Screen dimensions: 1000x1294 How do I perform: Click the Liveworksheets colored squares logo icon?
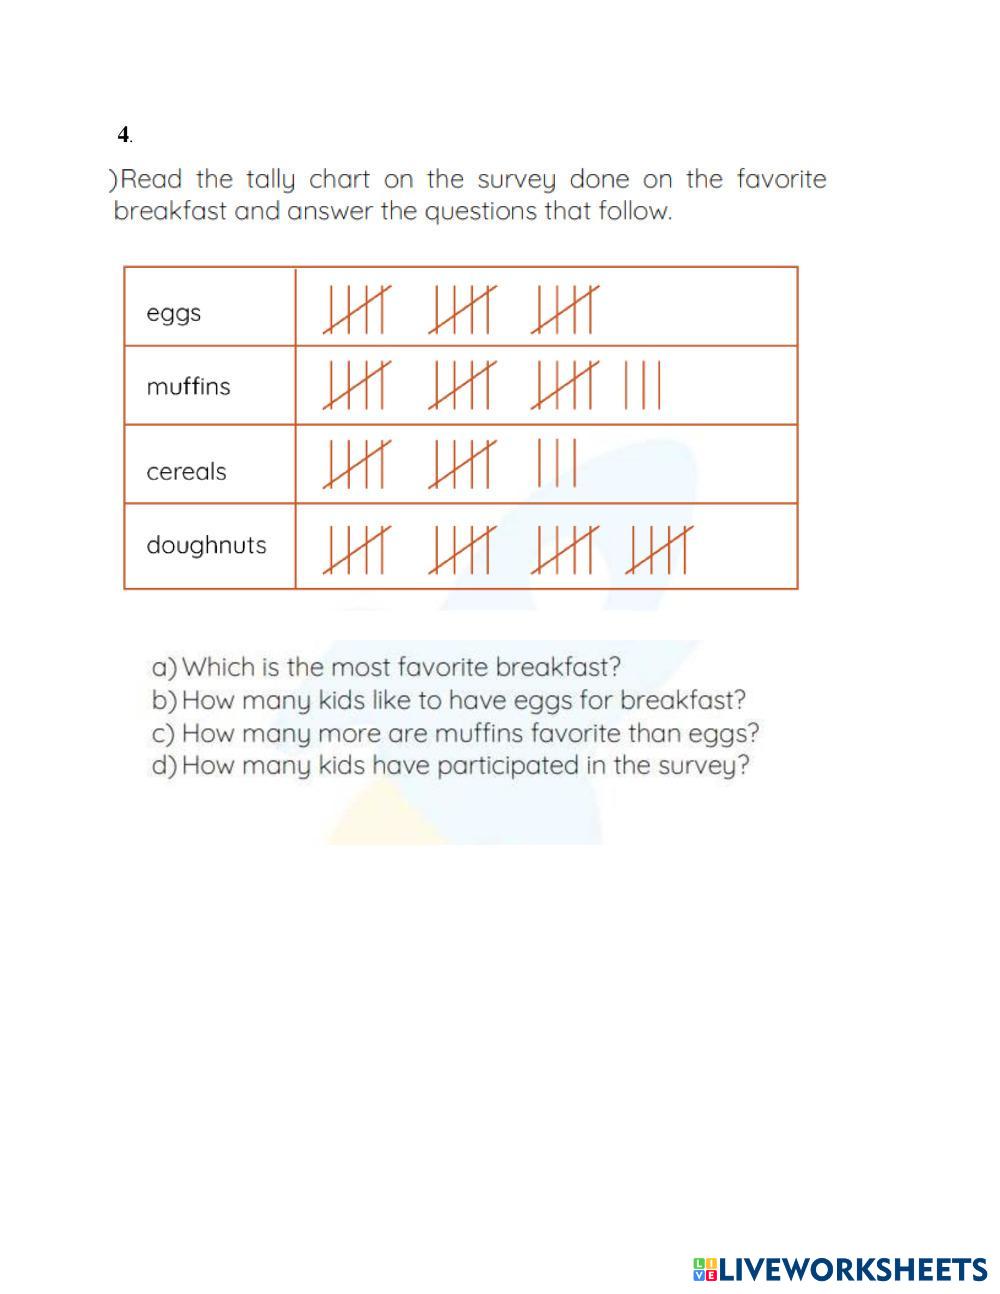click(705, 1270)
